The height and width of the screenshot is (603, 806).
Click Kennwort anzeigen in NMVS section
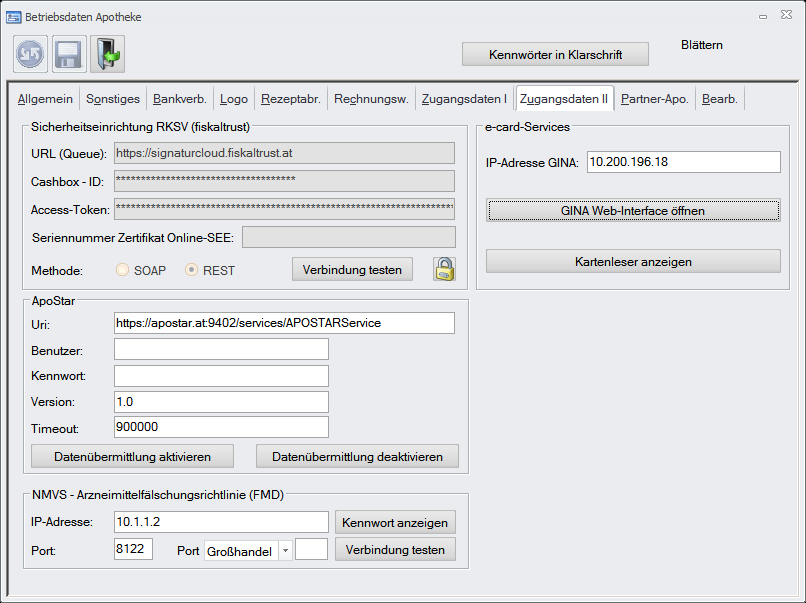point(395,522)
